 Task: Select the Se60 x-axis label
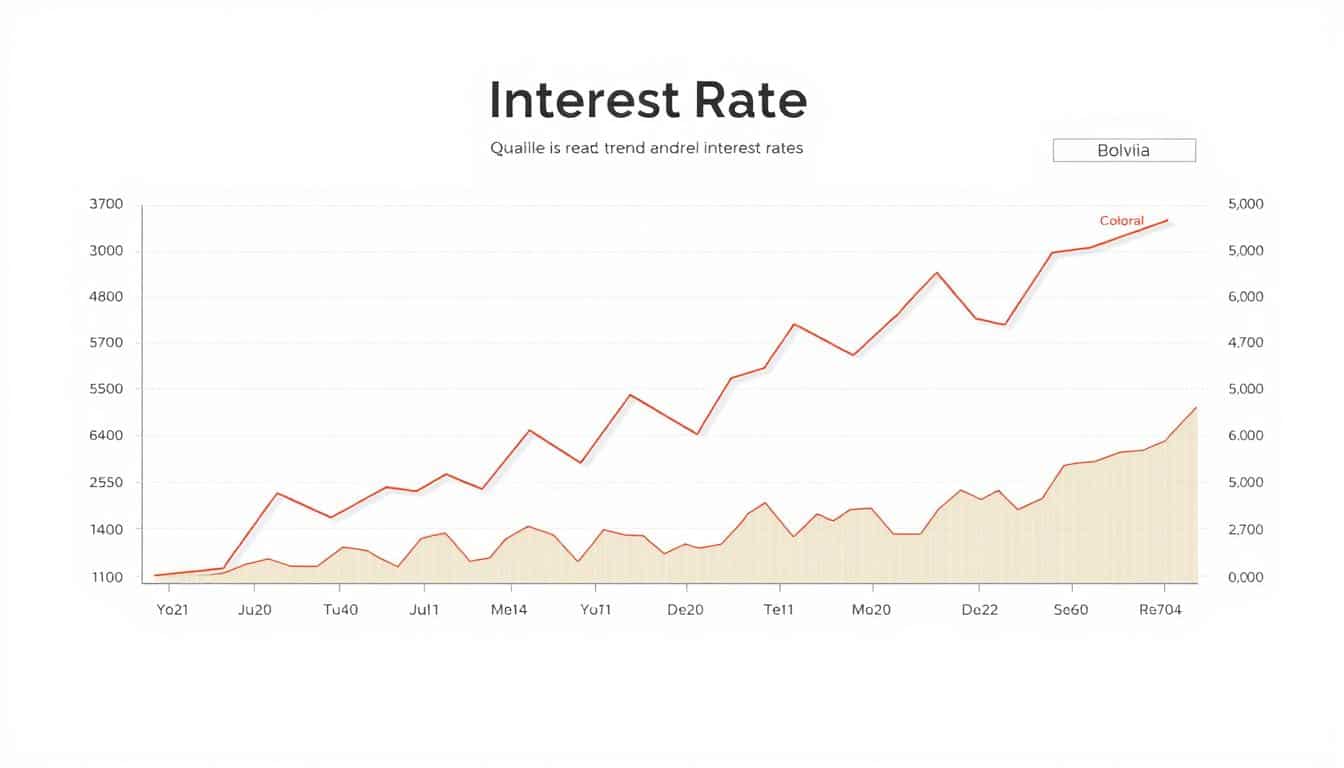[x=1071, y=609]
